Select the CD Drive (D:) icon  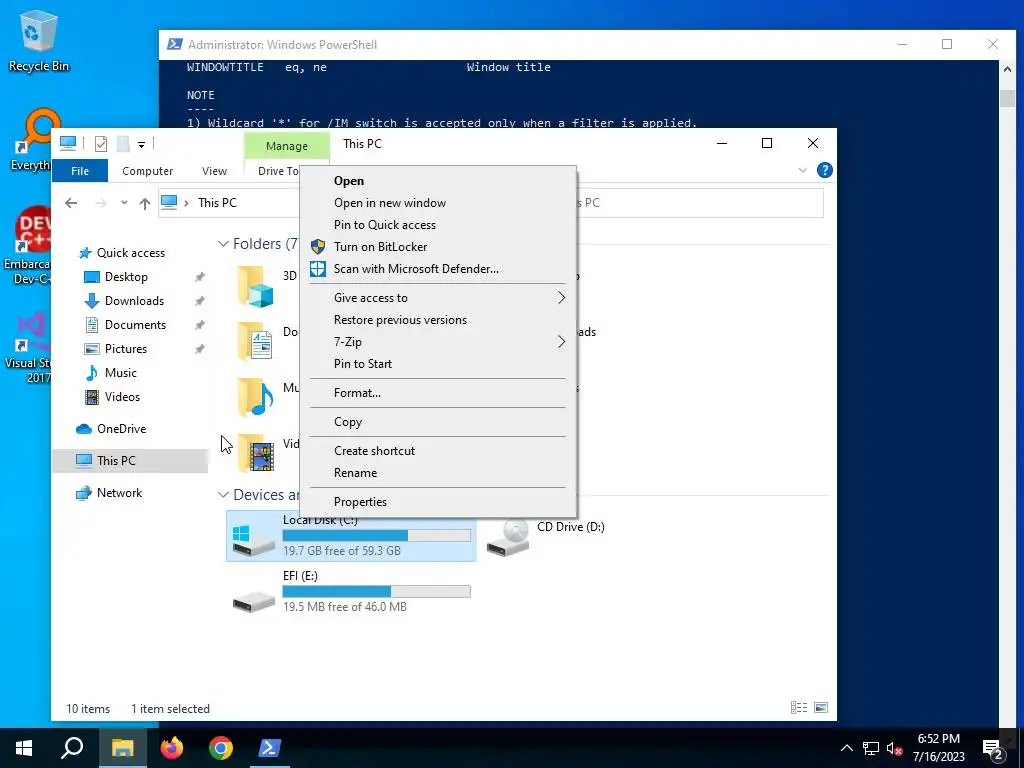point(508,537)
